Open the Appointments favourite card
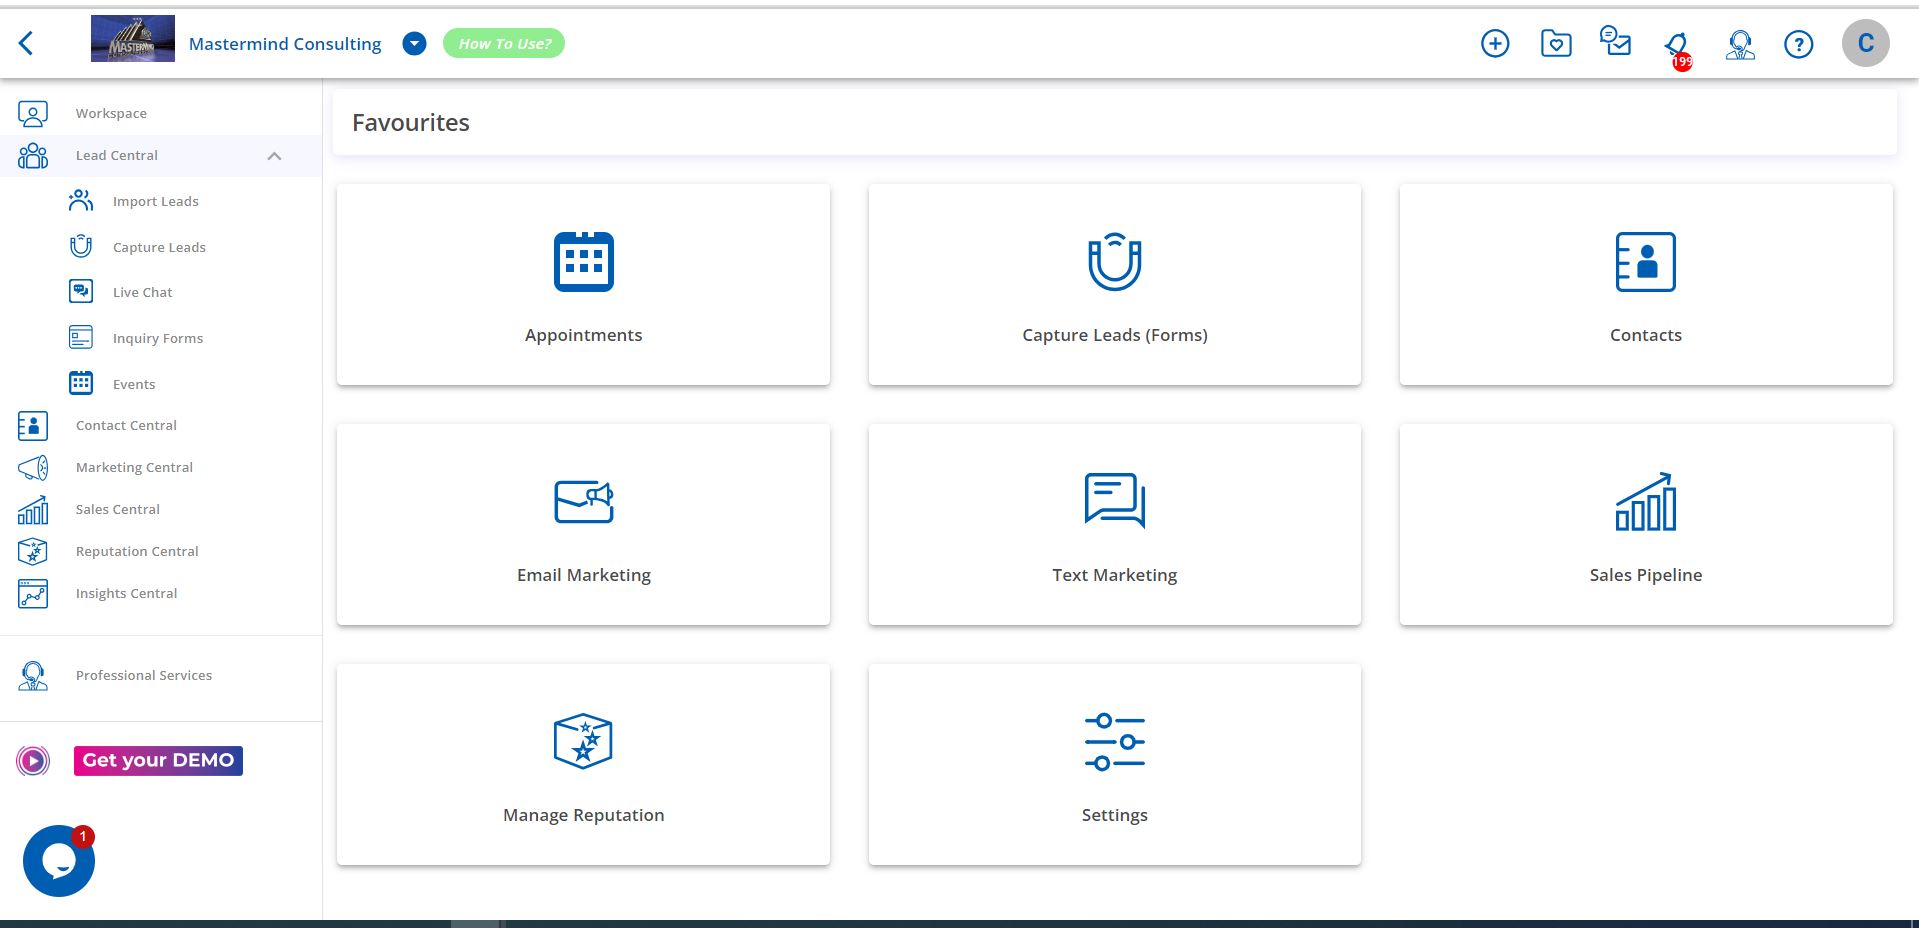Image resolution: width=1919 pixels, height=928 pixels. click(583, 284)
